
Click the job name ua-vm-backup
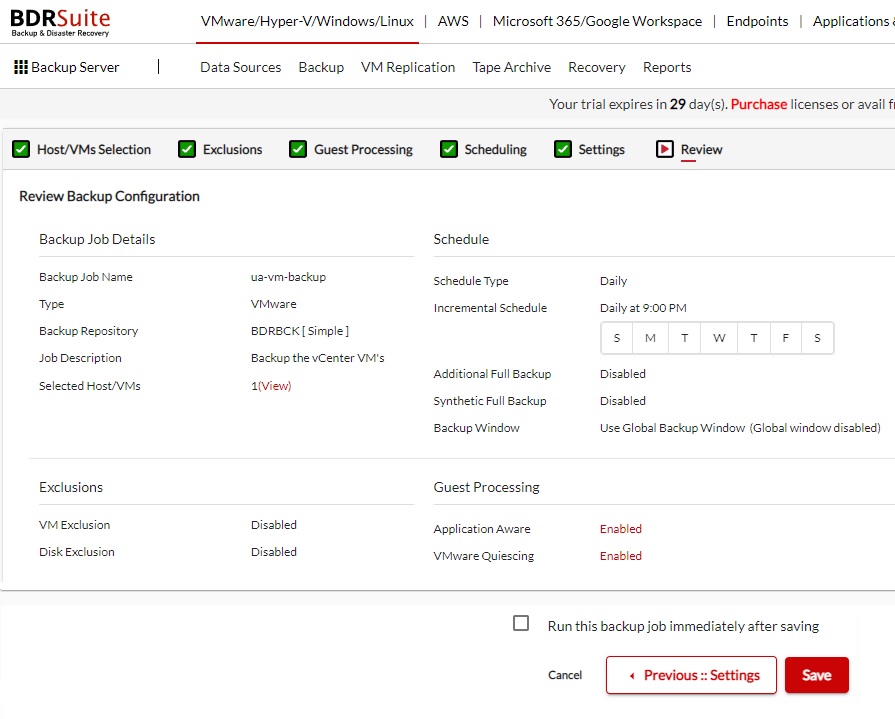[x=288, y=277]
